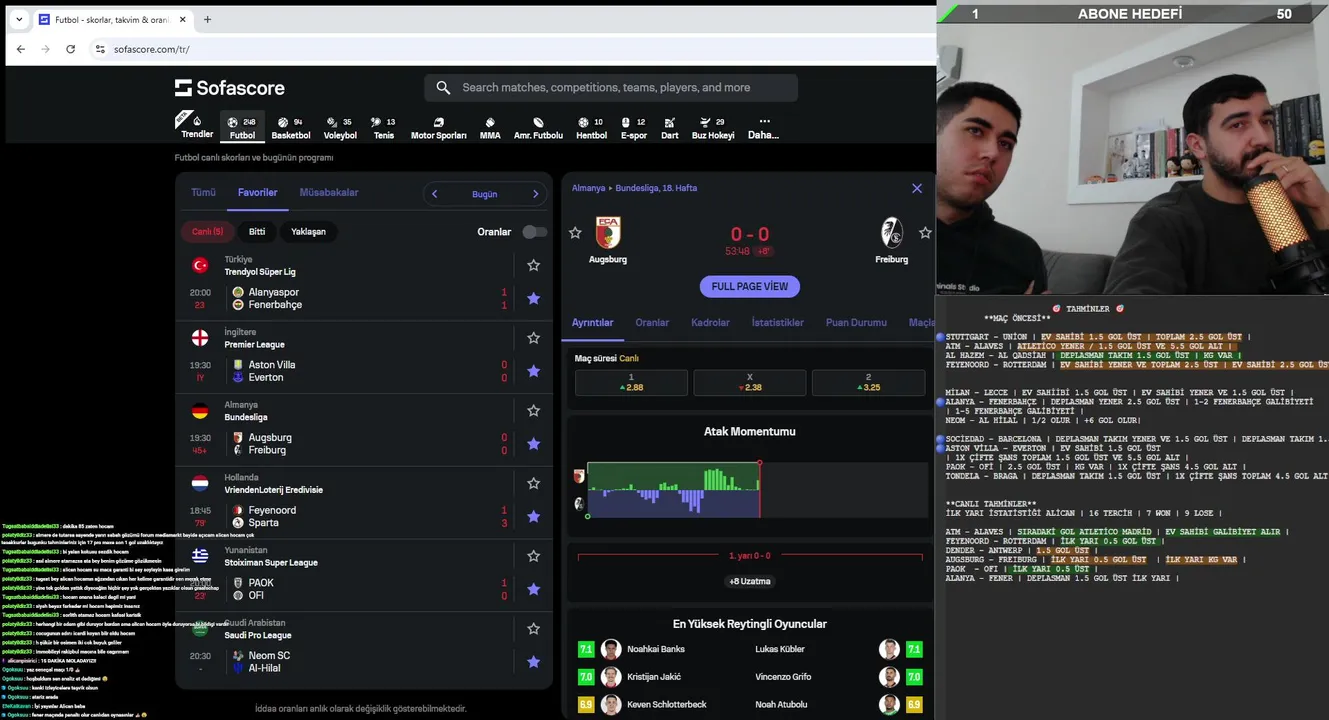The width and height of the screenshot is (1329, 720).
Task: Select the away win odds 3.25
Action: pyautogui.click(x=868, y=382)
